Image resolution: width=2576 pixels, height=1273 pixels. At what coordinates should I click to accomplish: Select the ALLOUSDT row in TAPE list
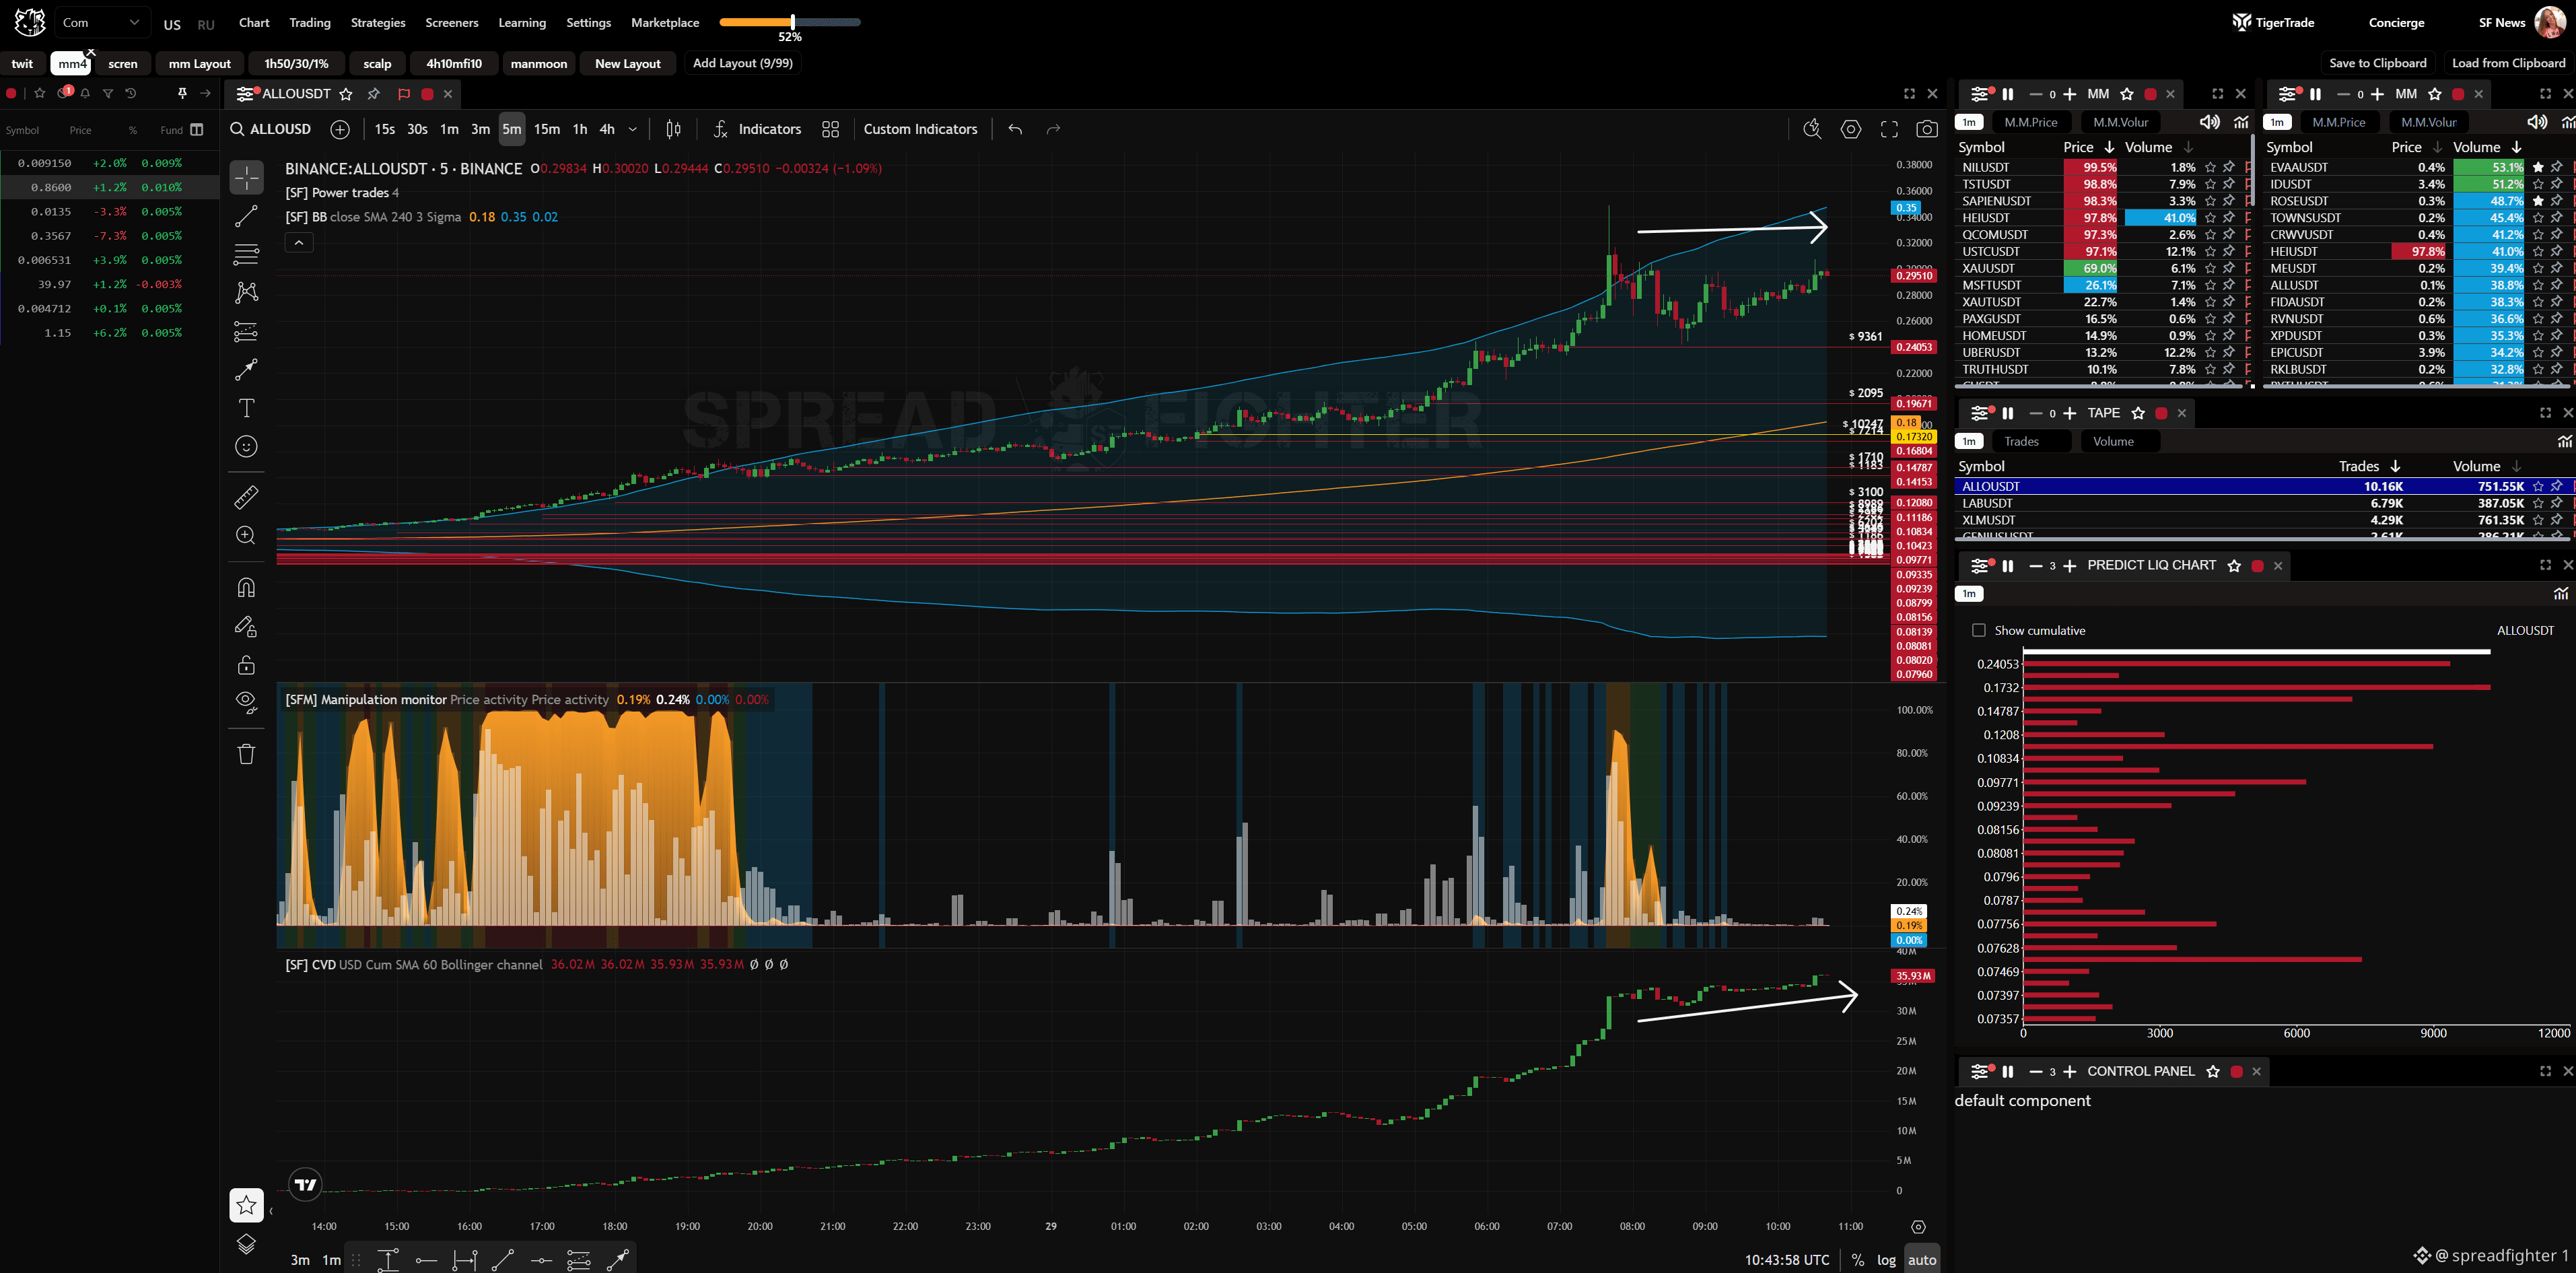click(2264, 486)
